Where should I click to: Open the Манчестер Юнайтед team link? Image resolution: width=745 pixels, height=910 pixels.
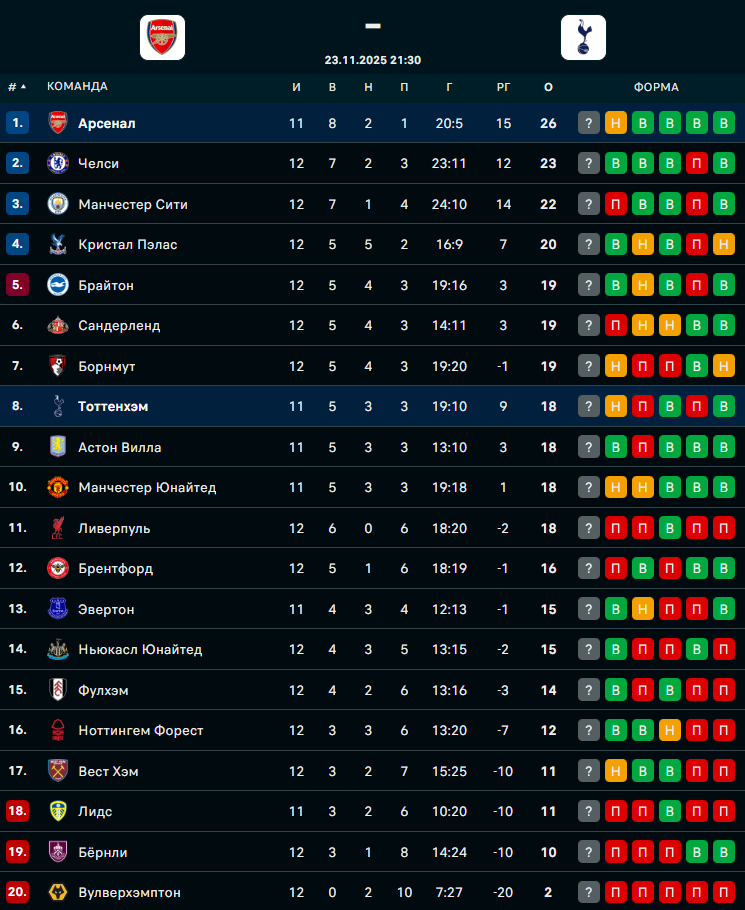click(x=147, y=488)
